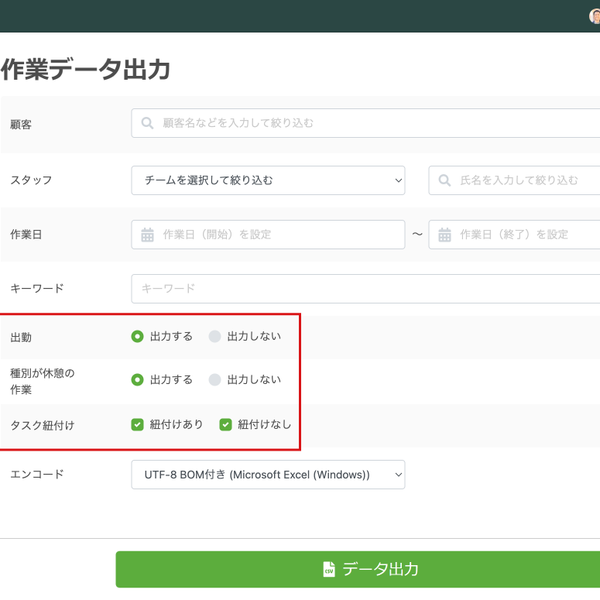This screenshot has width=600, height=600.
Task: Click the 作業データ出力 page heading
Action: pyautogui.click(x=85, y=69)
